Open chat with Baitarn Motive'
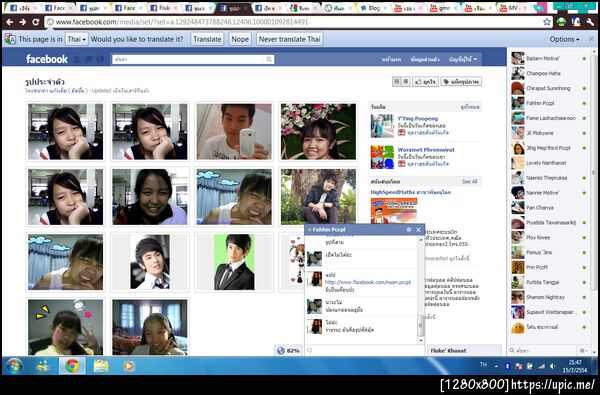Screen dimensions: 600x395 click(549, 58)
